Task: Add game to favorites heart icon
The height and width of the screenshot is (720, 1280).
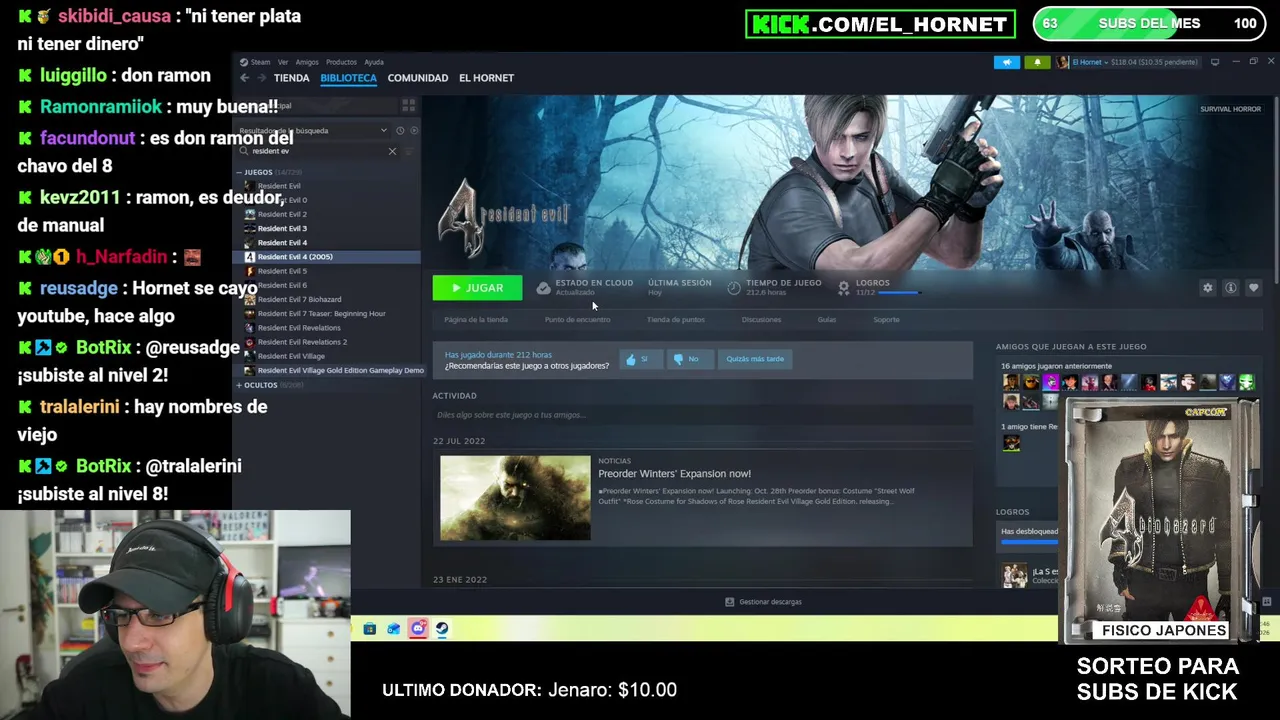Action: (1254, 288)
